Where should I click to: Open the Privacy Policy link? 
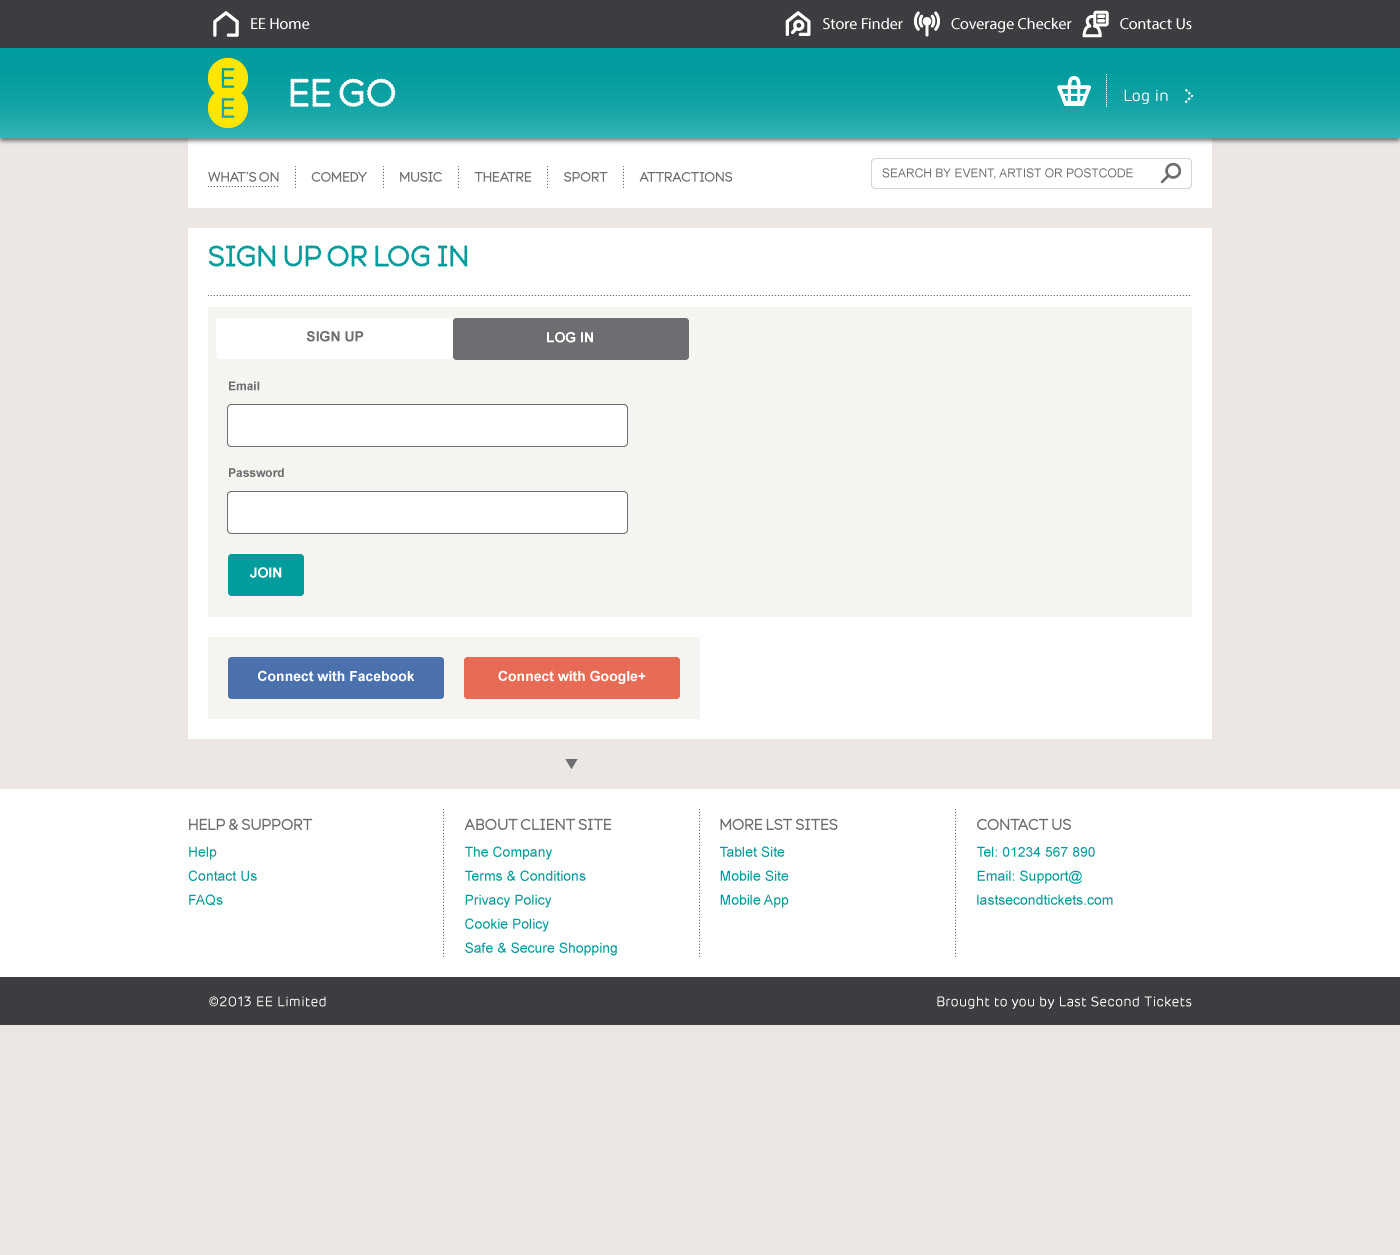click(x=508, y=900)
